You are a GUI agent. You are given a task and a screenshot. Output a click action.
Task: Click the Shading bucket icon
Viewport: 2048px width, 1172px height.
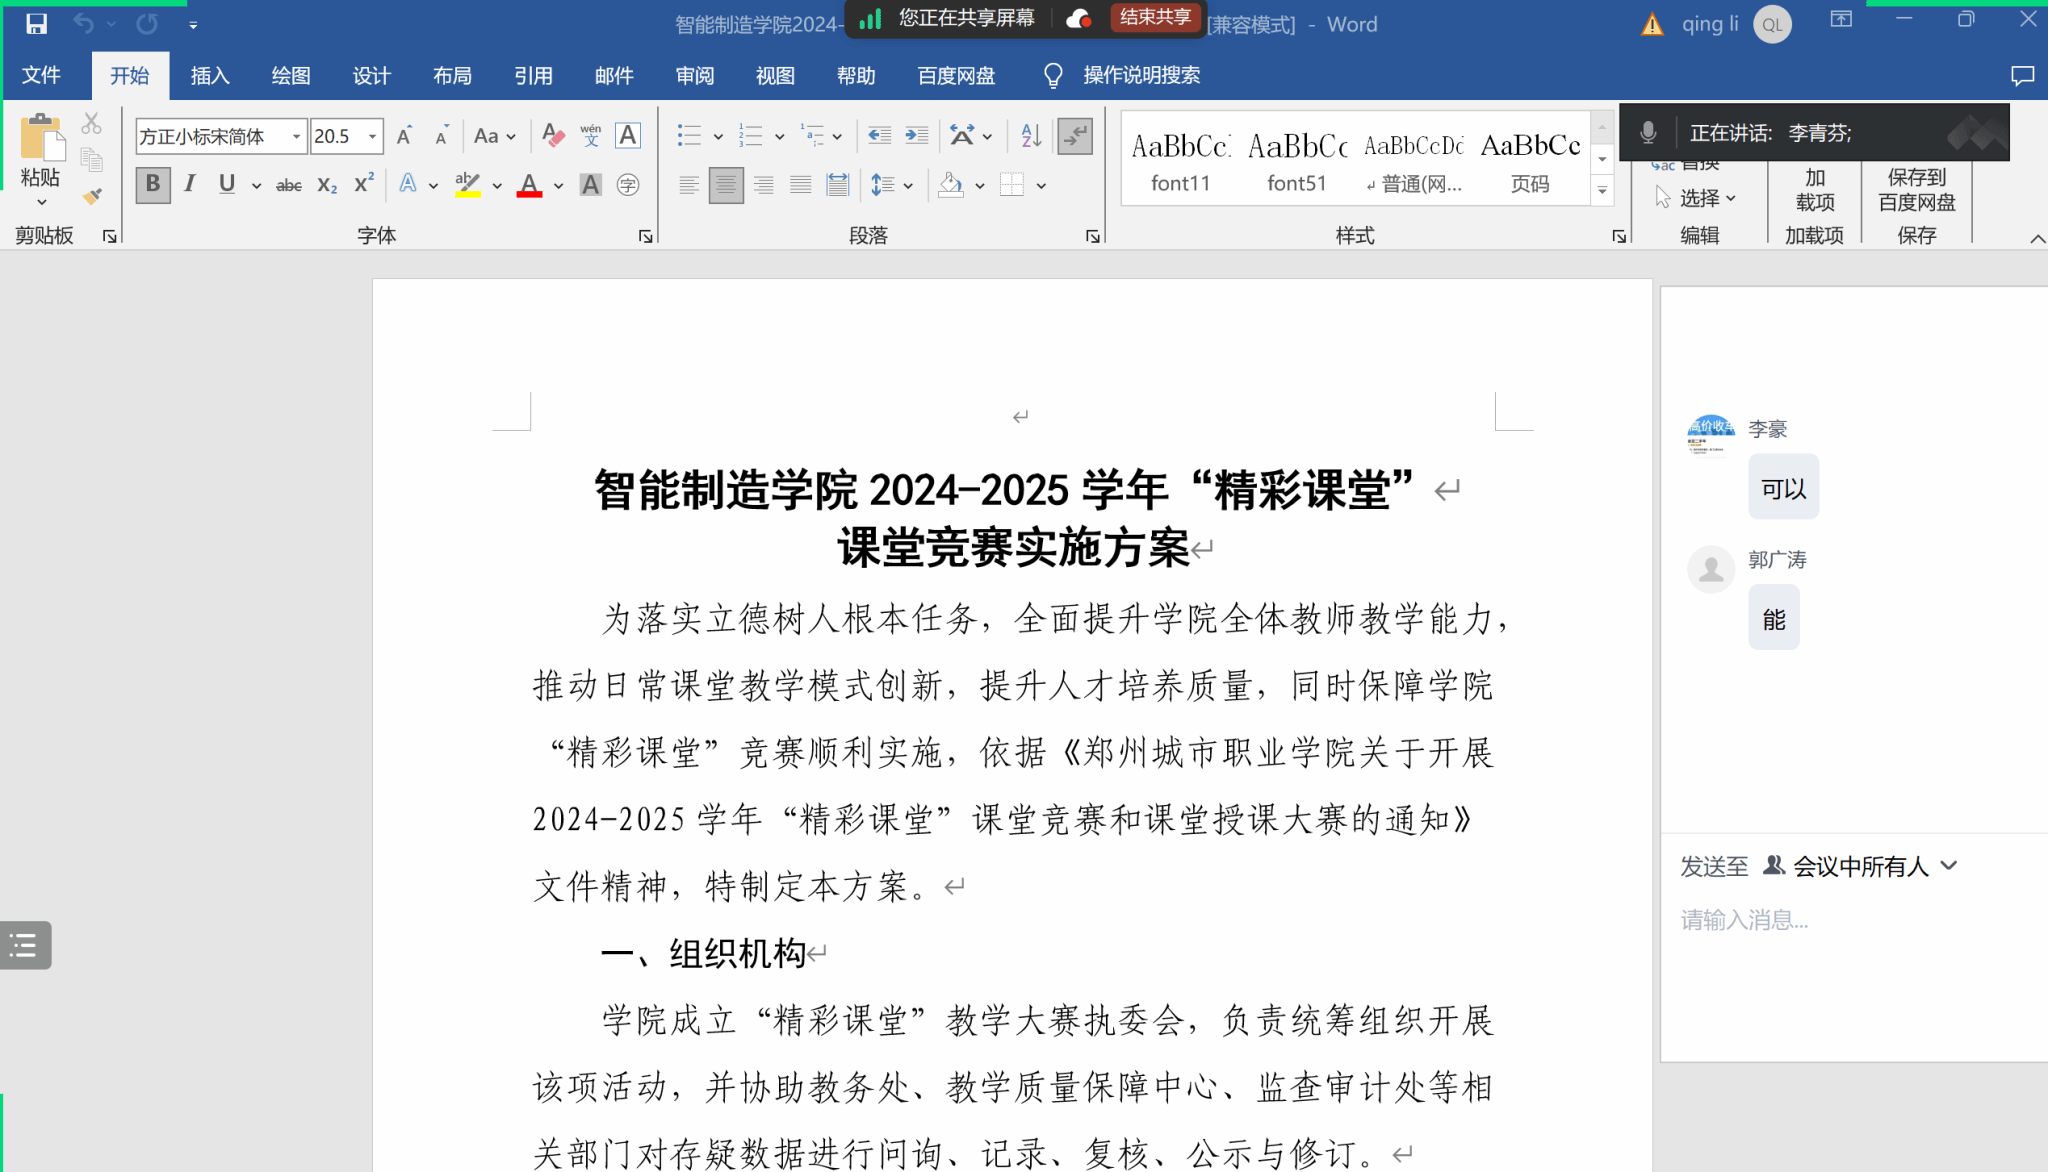click(951, 184)
